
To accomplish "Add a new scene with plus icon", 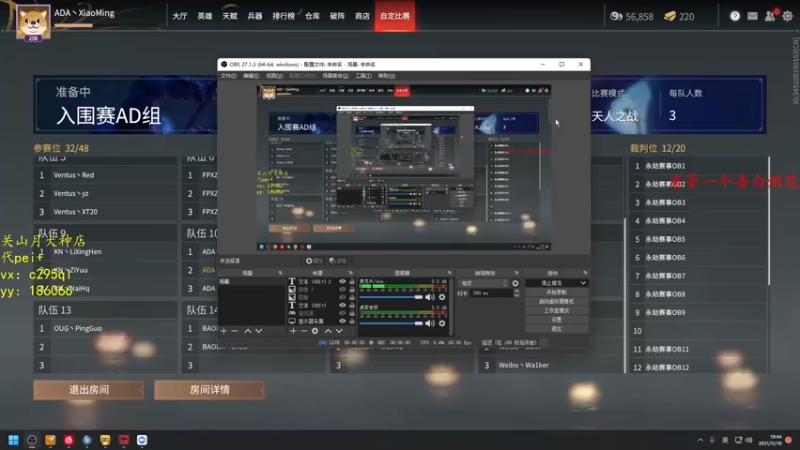I will tap(223, 331).
